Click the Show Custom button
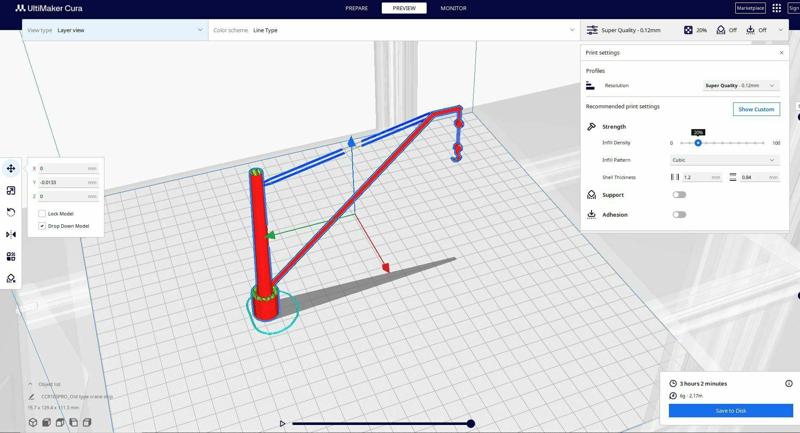Image resolution: width=800 pixels, height=433 pixels. (756, 109)
